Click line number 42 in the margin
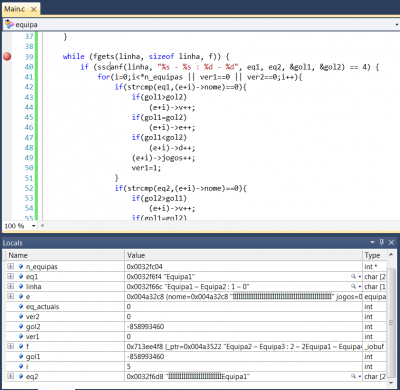 (x=29, y=87)
